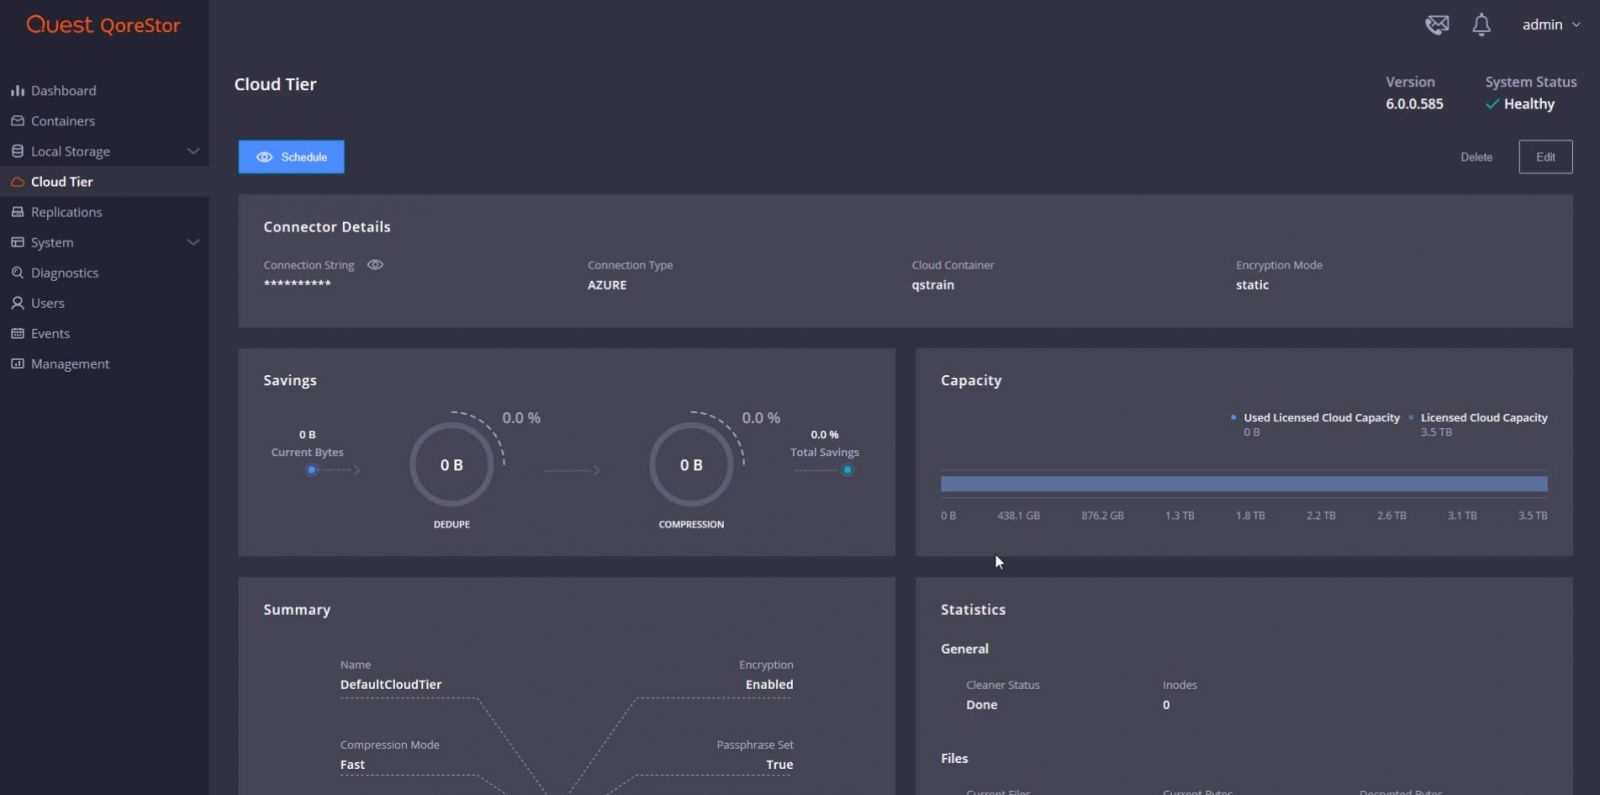
Task: Click the licensed capacity bar
Action: pos(1244,484)
